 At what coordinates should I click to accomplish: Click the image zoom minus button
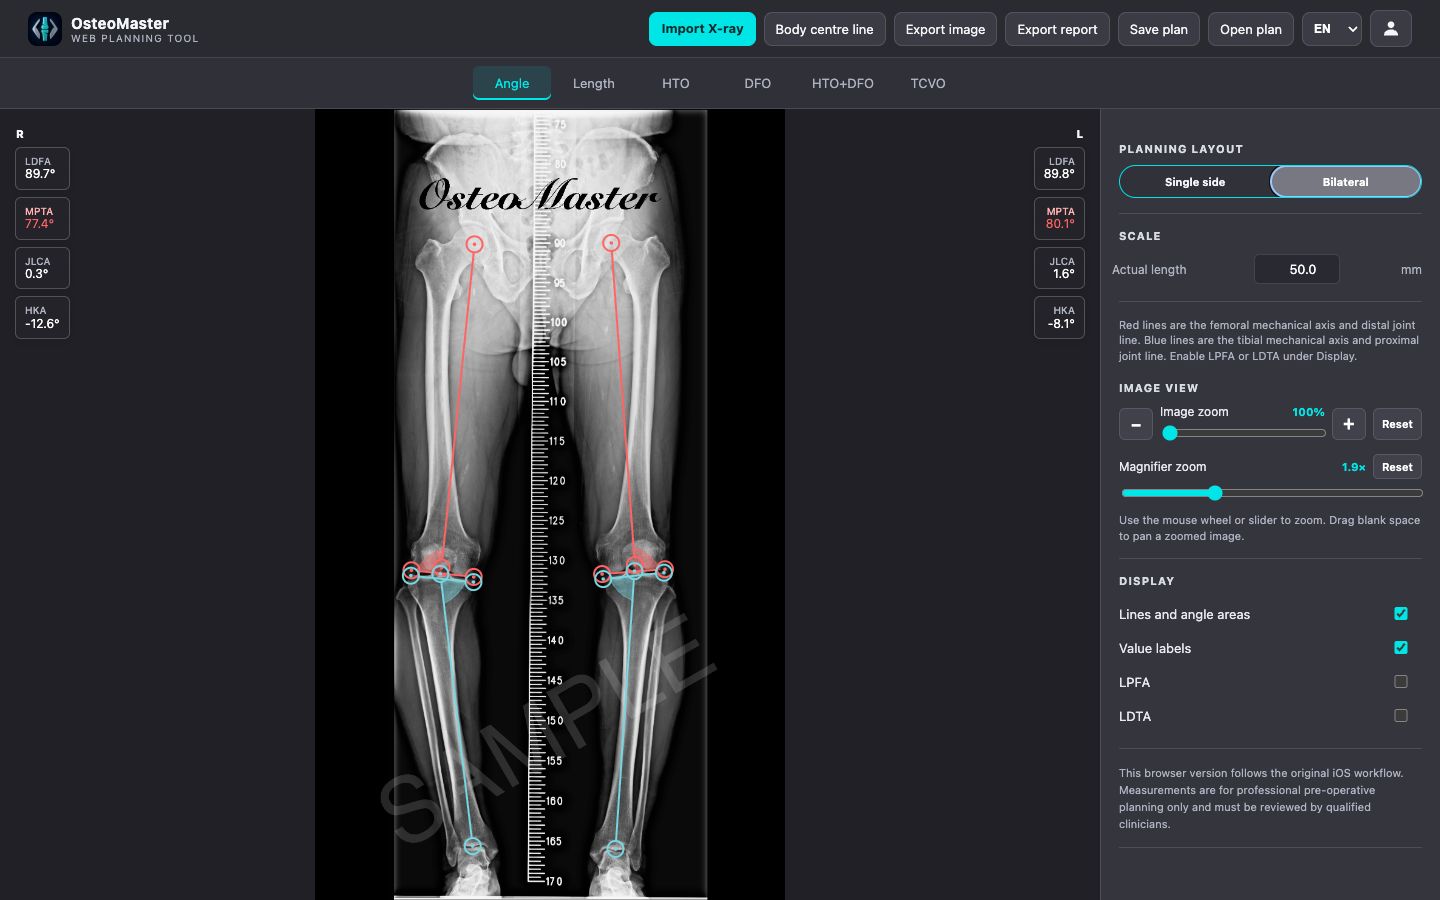click(x=1135, y=424)
